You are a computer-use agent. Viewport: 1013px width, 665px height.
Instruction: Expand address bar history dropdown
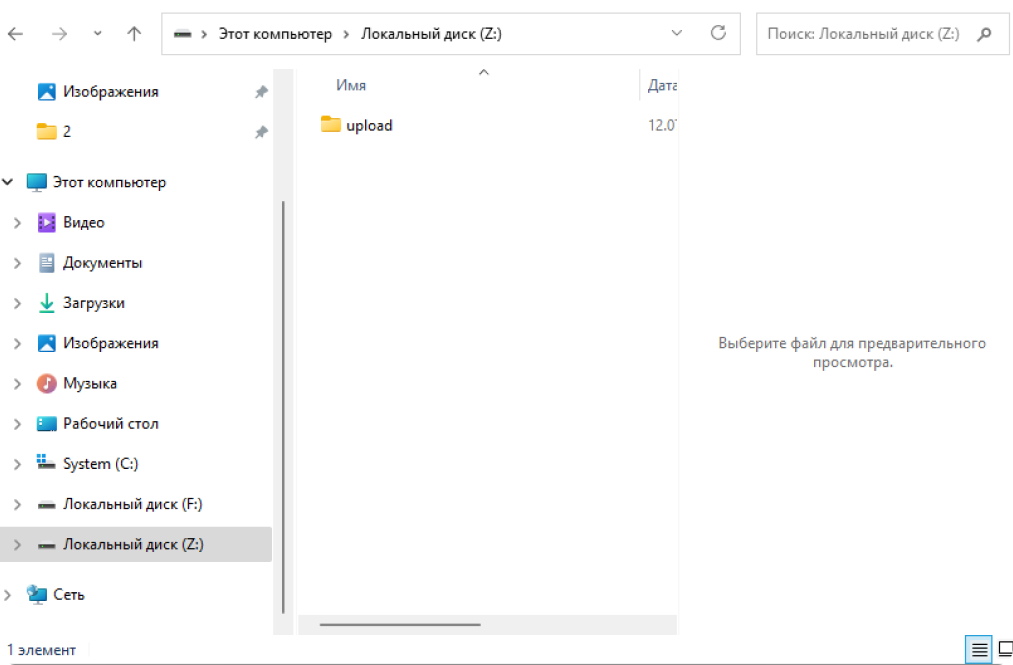(677, 33)
